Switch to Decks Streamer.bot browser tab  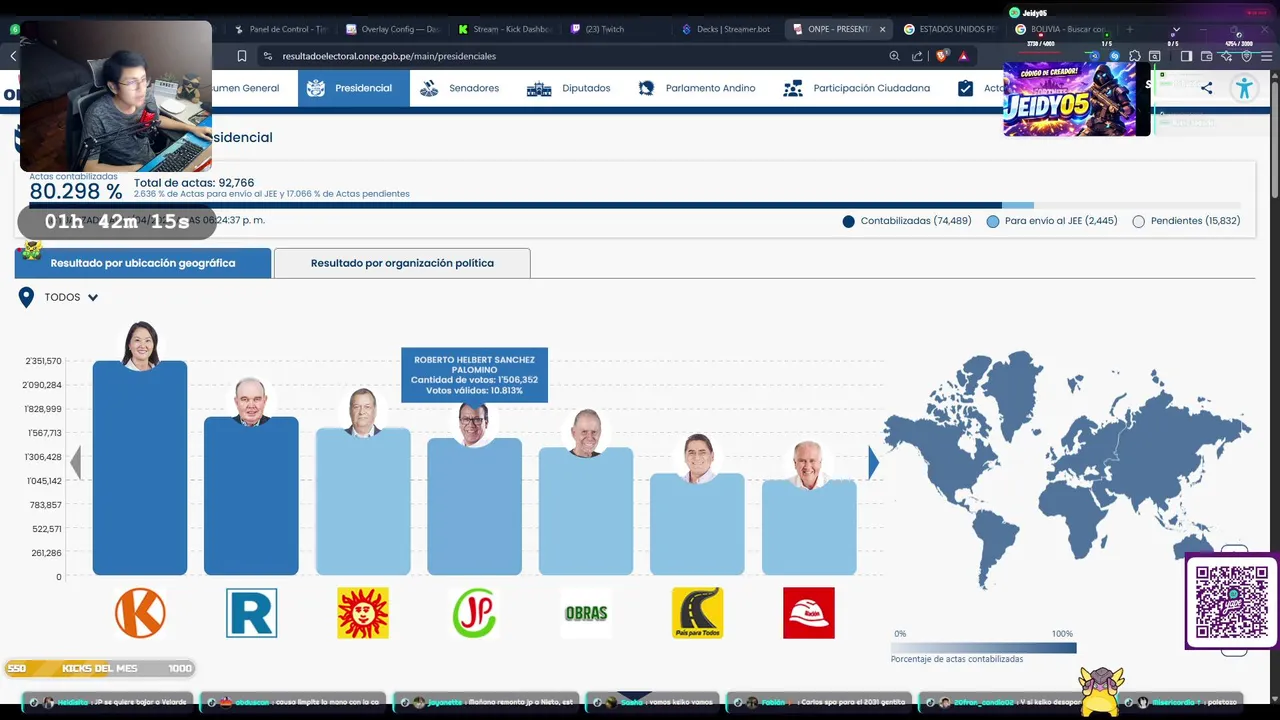(x=728, y=29)
